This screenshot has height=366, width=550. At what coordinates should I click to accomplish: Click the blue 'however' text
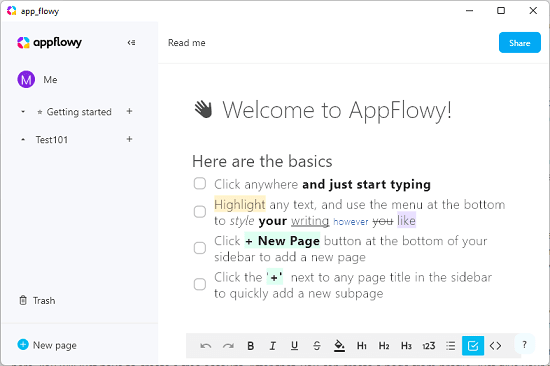tap(351, 222)
